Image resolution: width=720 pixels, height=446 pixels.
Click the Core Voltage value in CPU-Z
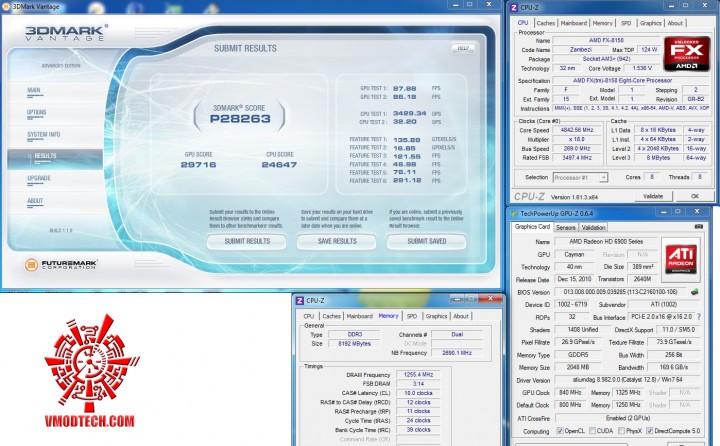[642, 68]
